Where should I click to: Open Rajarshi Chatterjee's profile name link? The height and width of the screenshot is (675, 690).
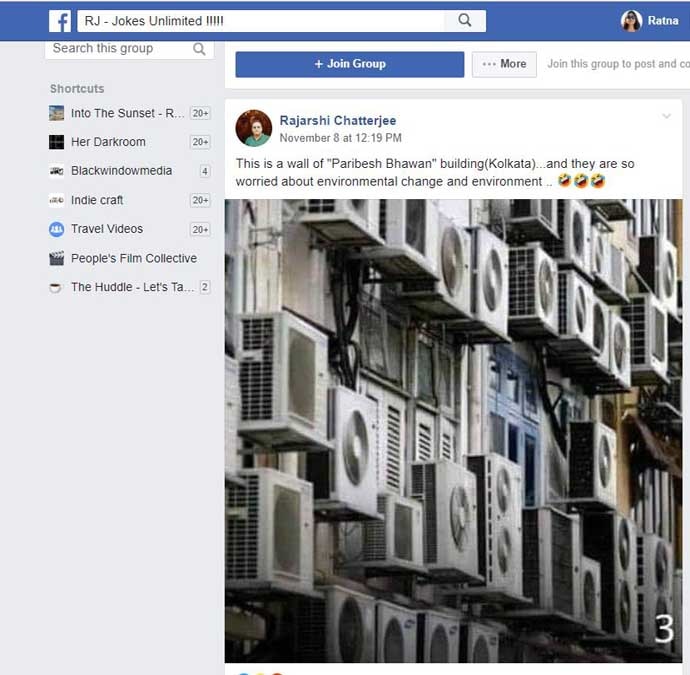tap(337, 120)
